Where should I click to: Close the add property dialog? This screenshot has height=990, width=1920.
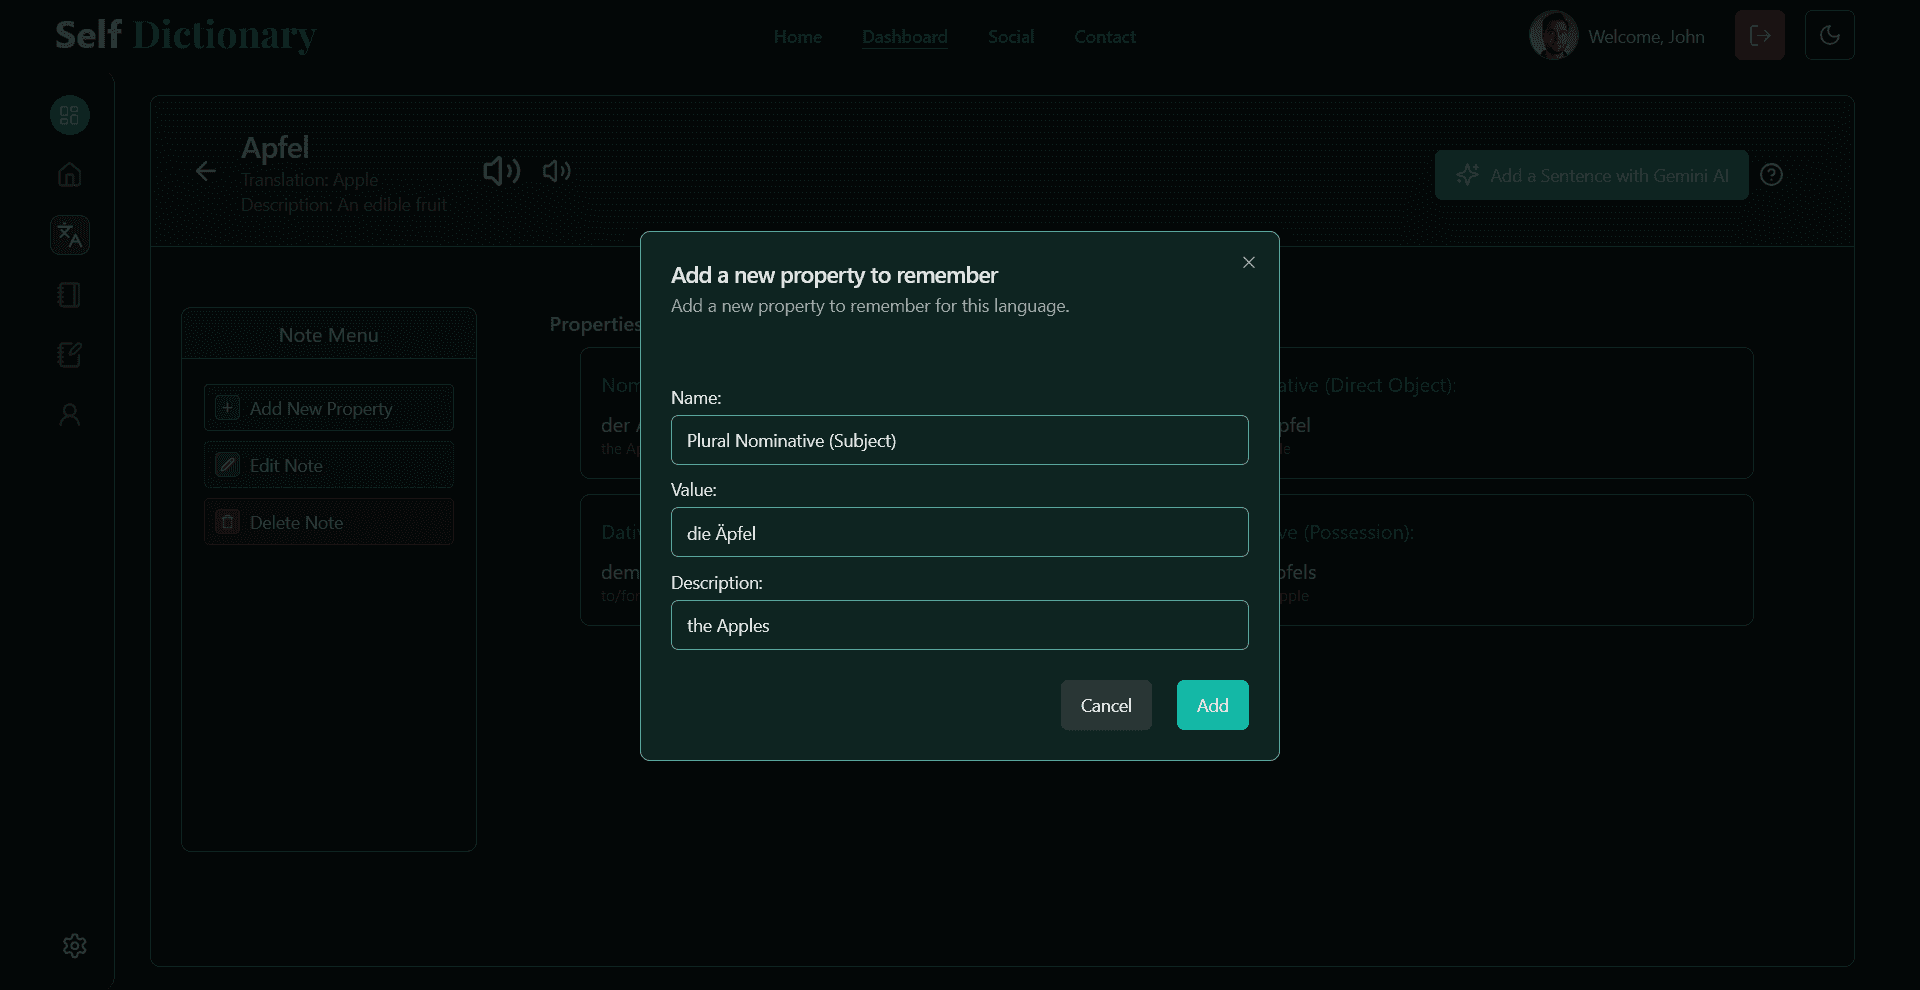[x=1248, y=262]
